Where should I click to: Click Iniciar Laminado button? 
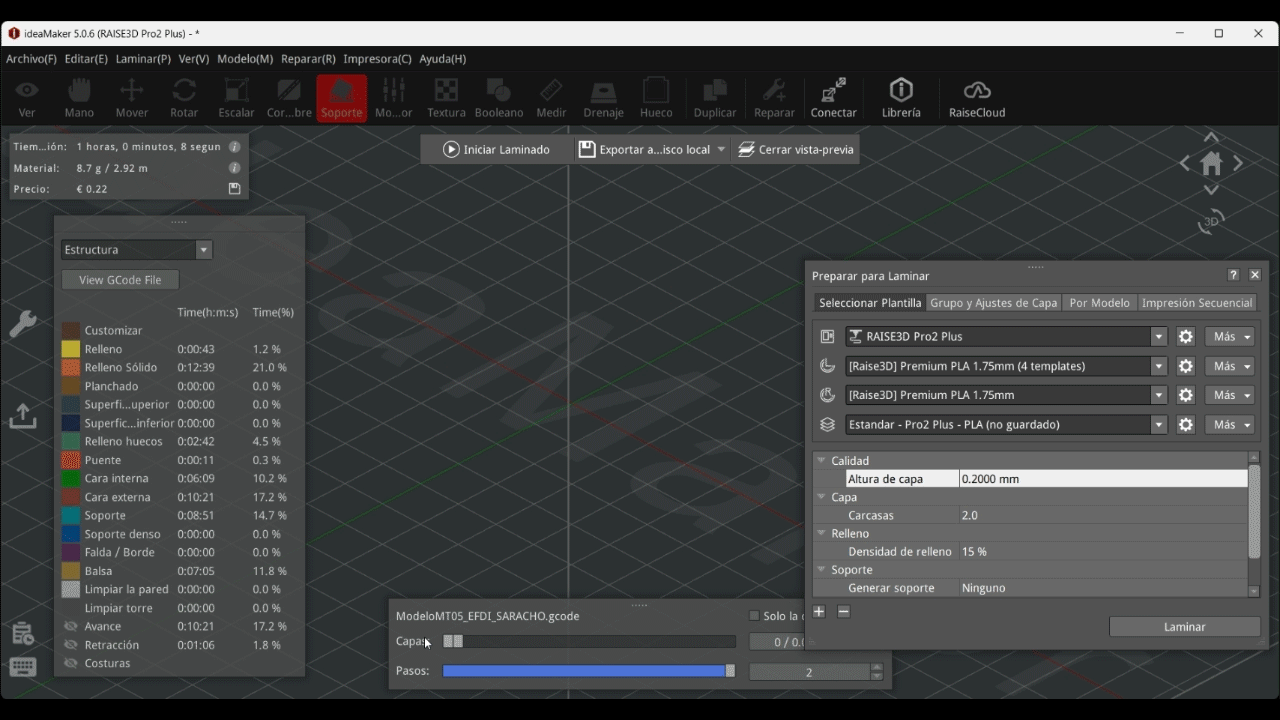tap(497, 150)
